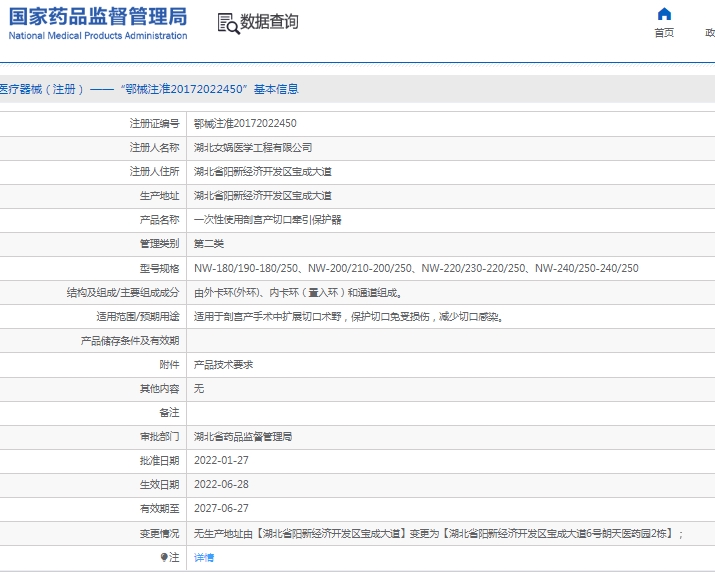Click management class value 第二类

[209, 243]
